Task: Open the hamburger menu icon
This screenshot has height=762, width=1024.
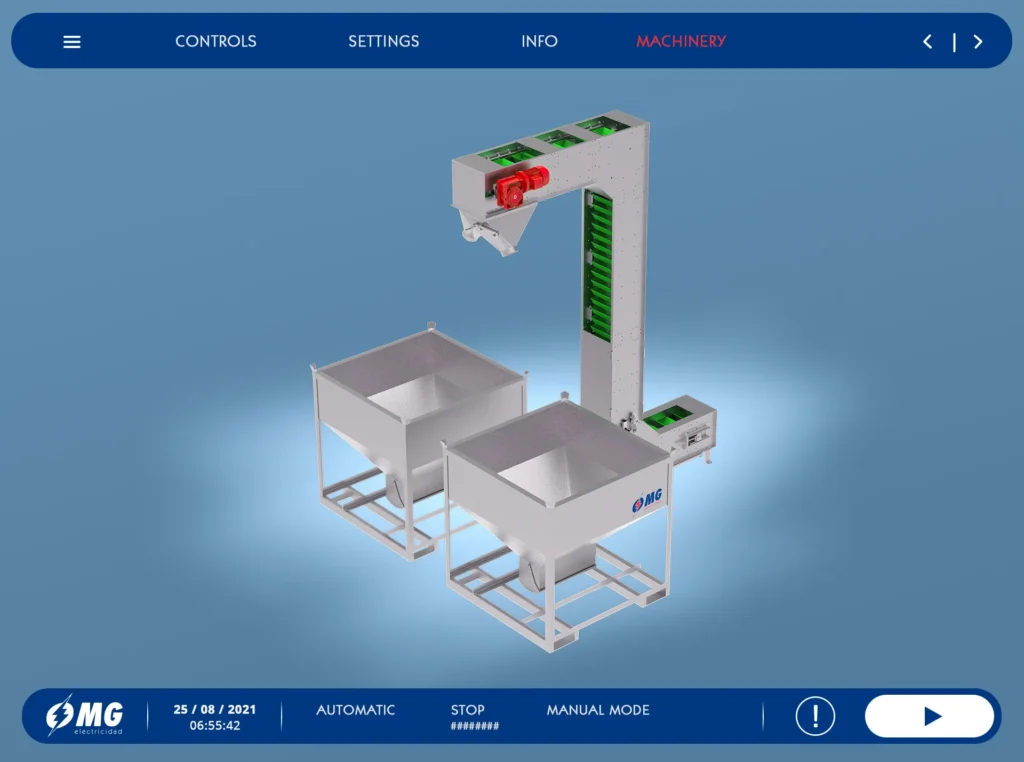Action: tap(72, 42)
